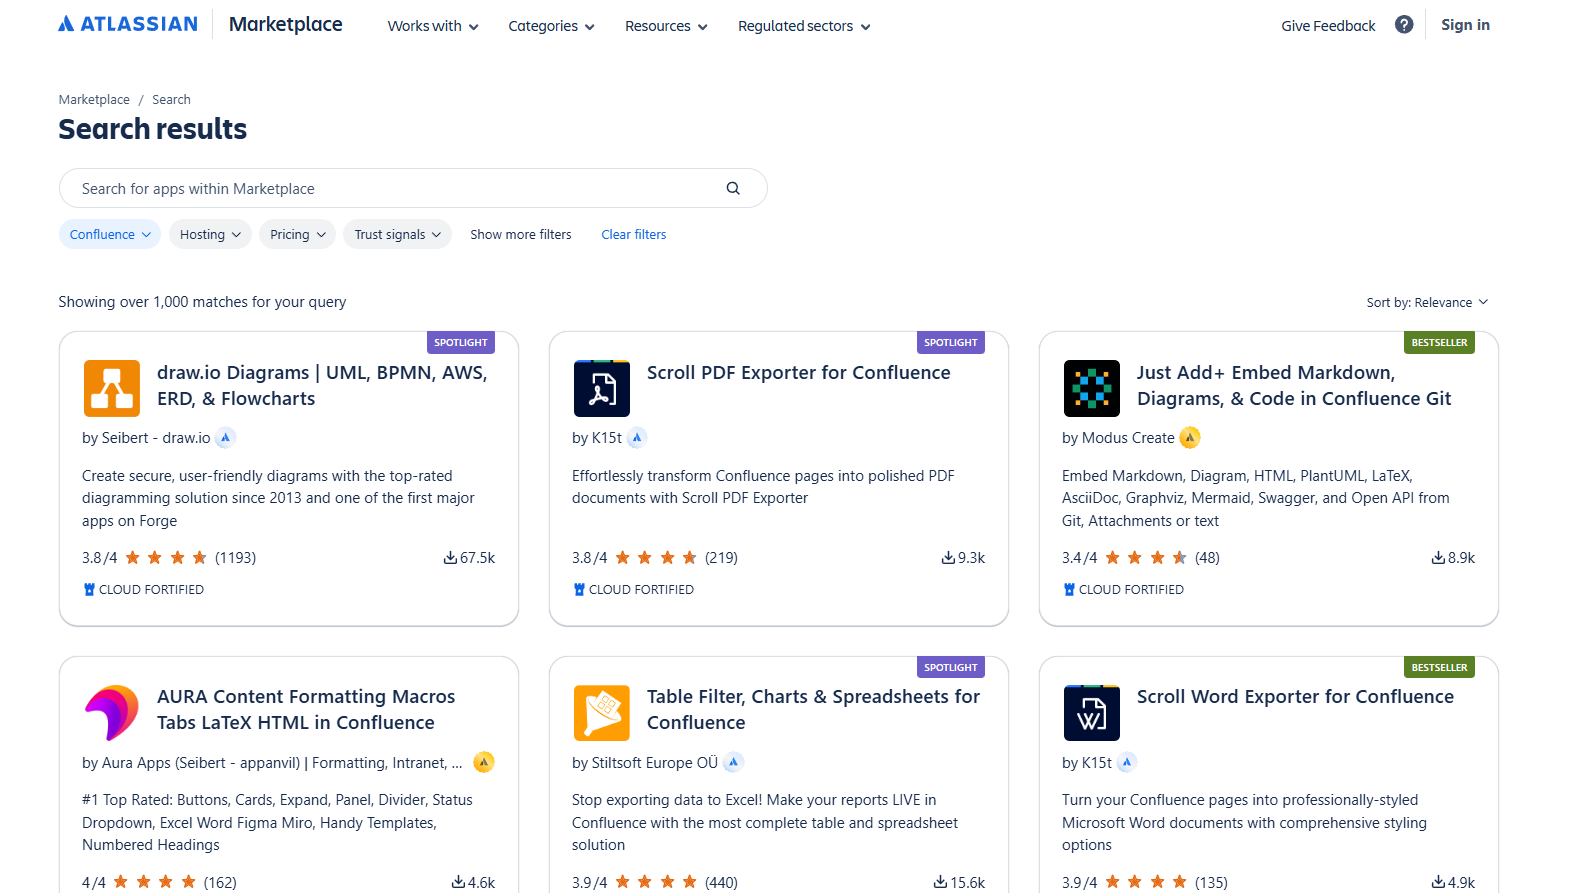Screen dimensions: 1570x893
Task: Expand the Regulated sectors menu
Action: coord(804,26)
